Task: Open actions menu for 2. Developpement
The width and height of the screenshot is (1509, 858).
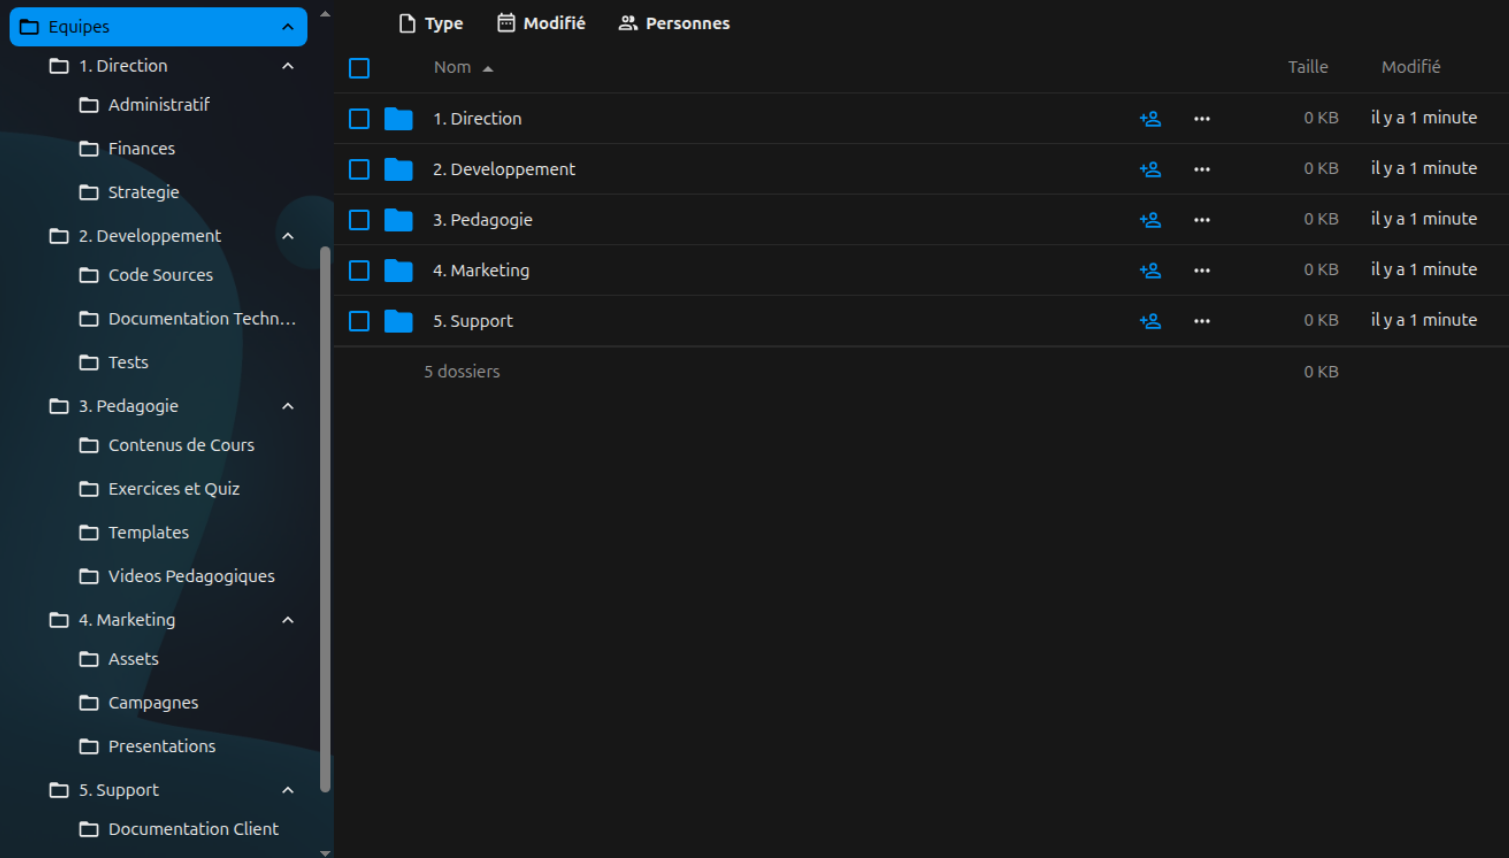Action: pos(1202,169)
